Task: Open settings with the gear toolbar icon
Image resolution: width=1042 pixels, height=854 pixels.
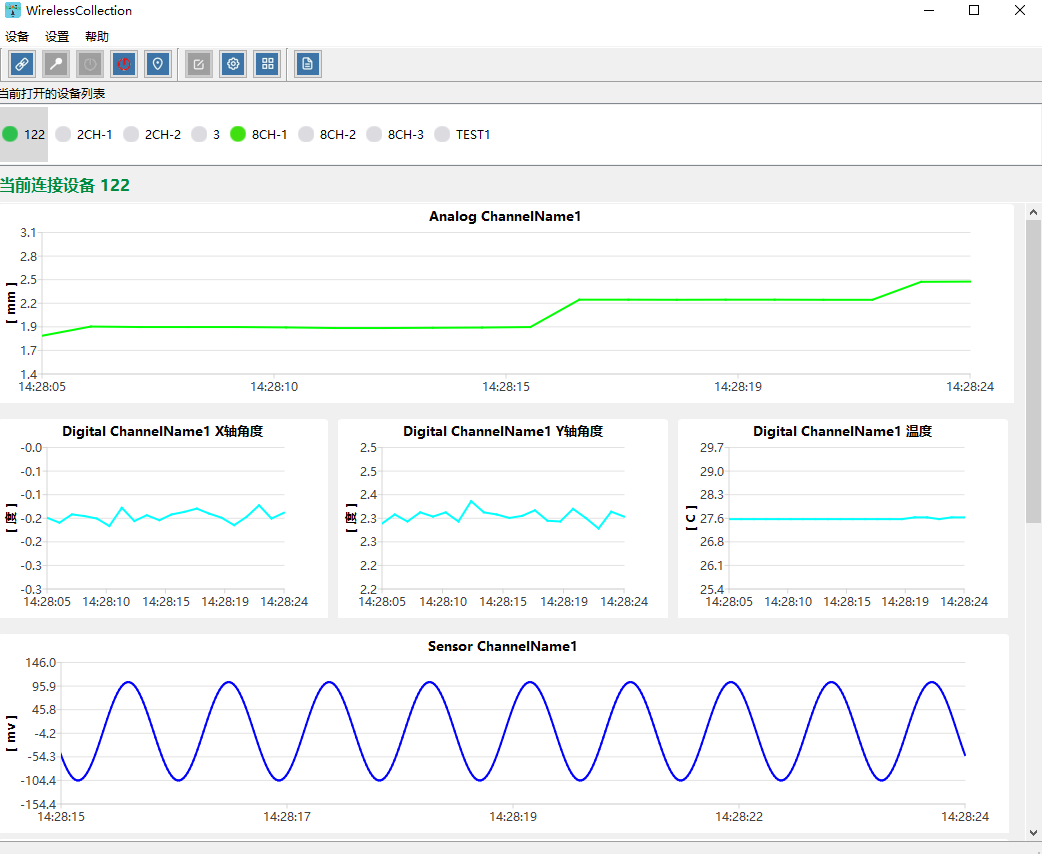Action: 233,64
